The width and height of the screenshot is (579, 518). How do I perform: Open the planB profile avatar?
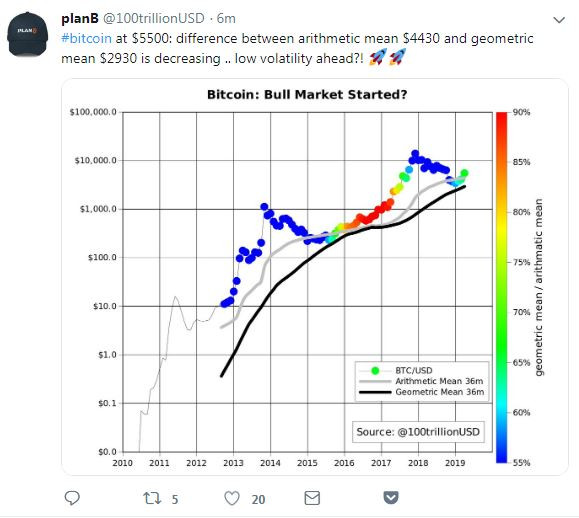point(28,34)
